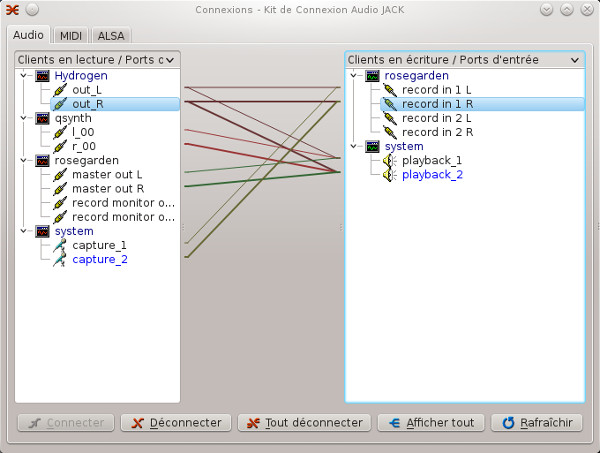The width and height of the screenshot is (600, 453).
Task: Click the Hydrogen client icon
Action: pyautogui.click(x=43, y=76)
